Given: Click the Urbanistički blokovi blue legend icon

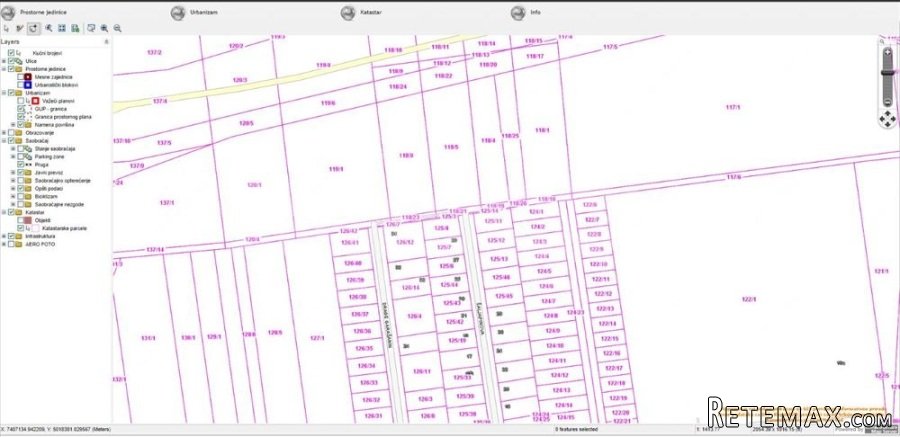Looking at the screenshot, I should point(28,84).
